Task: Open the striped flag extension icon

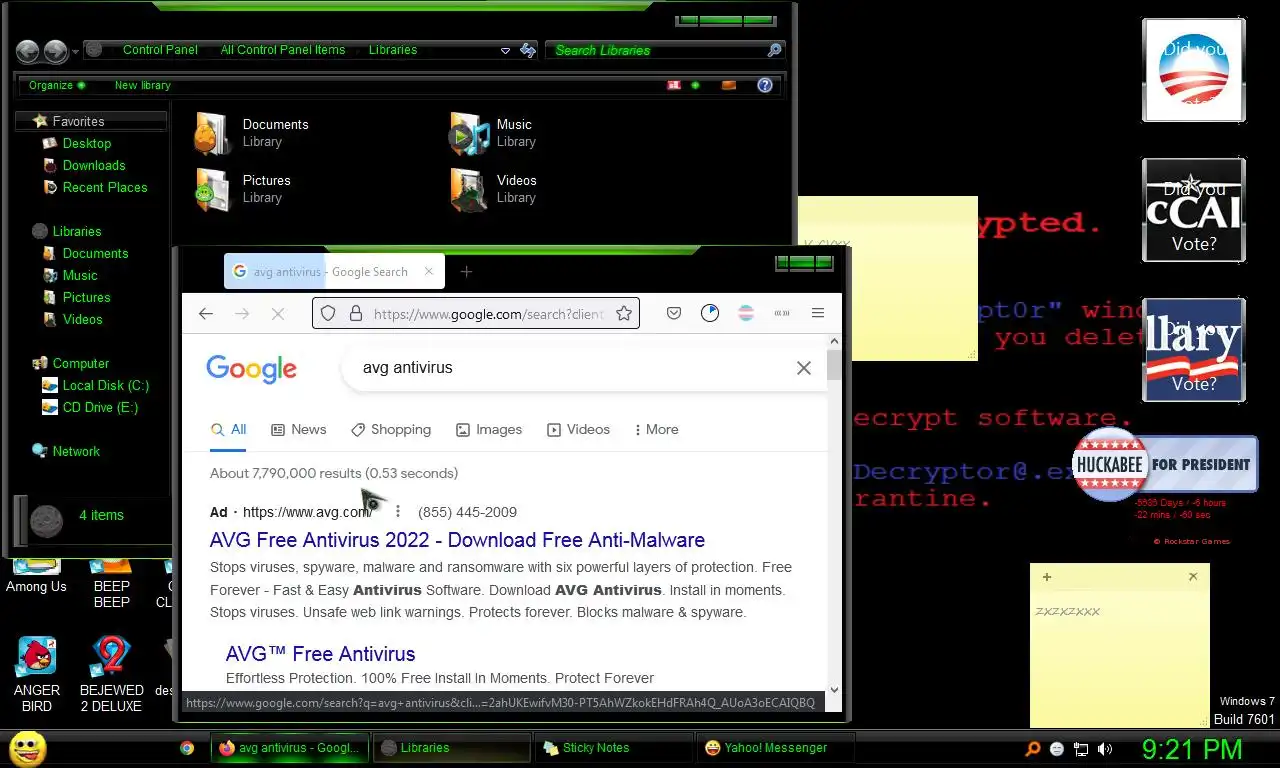Action: 746,314
